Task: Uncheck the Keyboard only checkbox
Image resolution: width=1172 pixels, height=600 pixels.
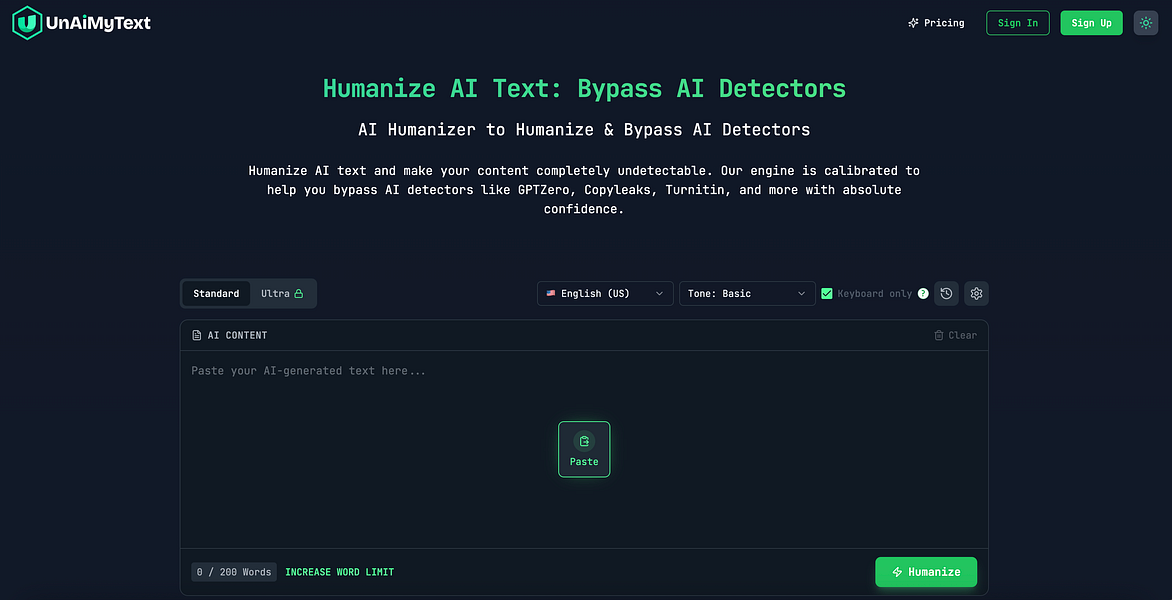Action: tap(827, 294)
